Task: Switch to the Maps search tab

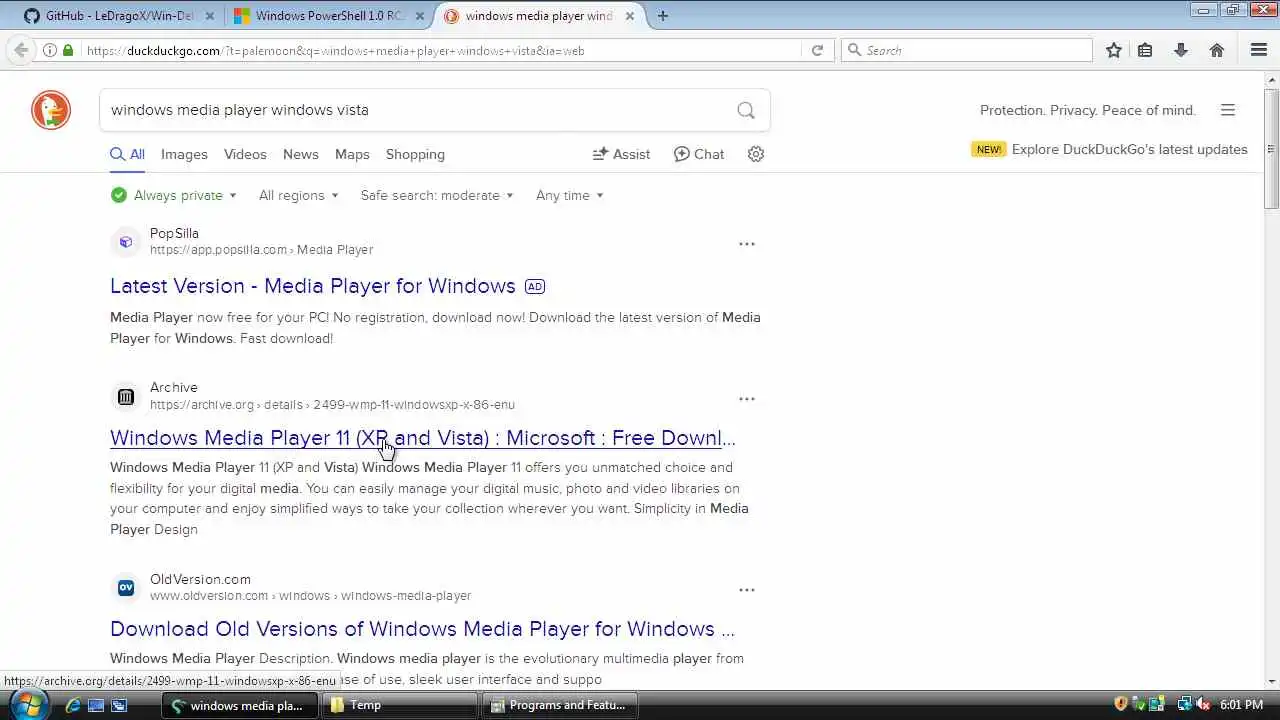Action: coord(352,154)
